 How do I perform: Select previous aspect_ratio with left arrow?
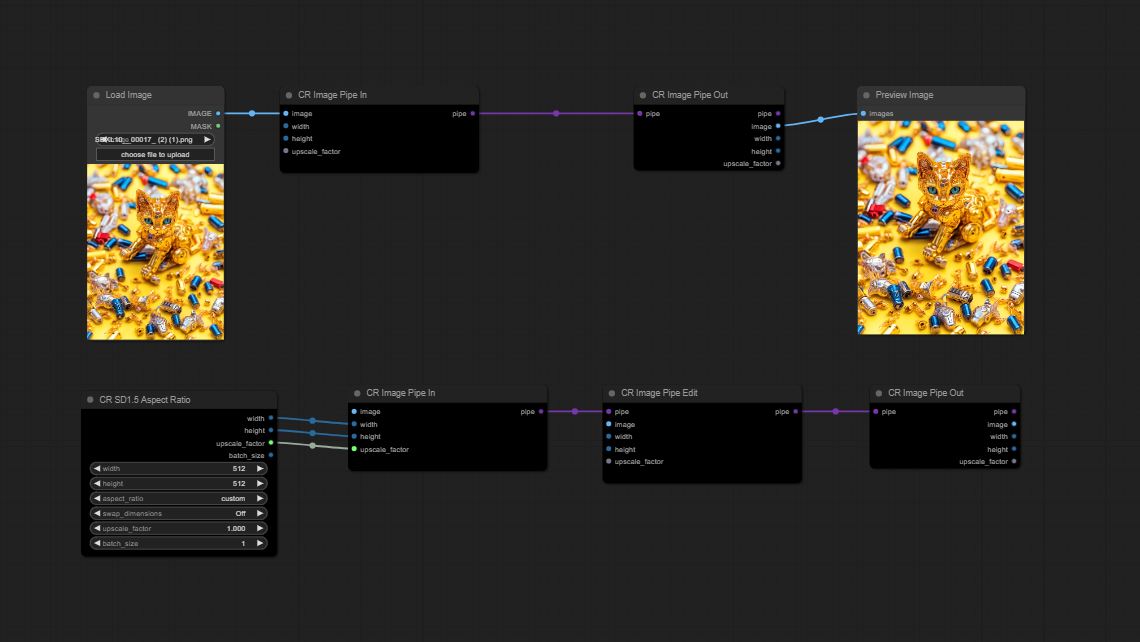[97, 499]
